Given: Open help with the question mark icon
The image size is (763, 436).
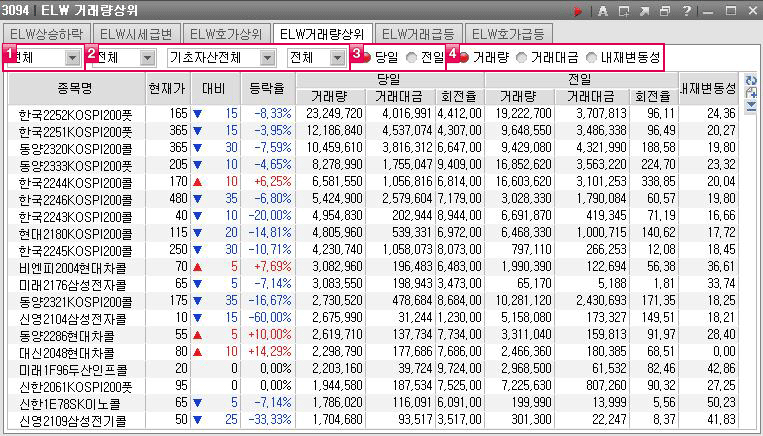Looking at the screenshot, I should pos(686,11).
